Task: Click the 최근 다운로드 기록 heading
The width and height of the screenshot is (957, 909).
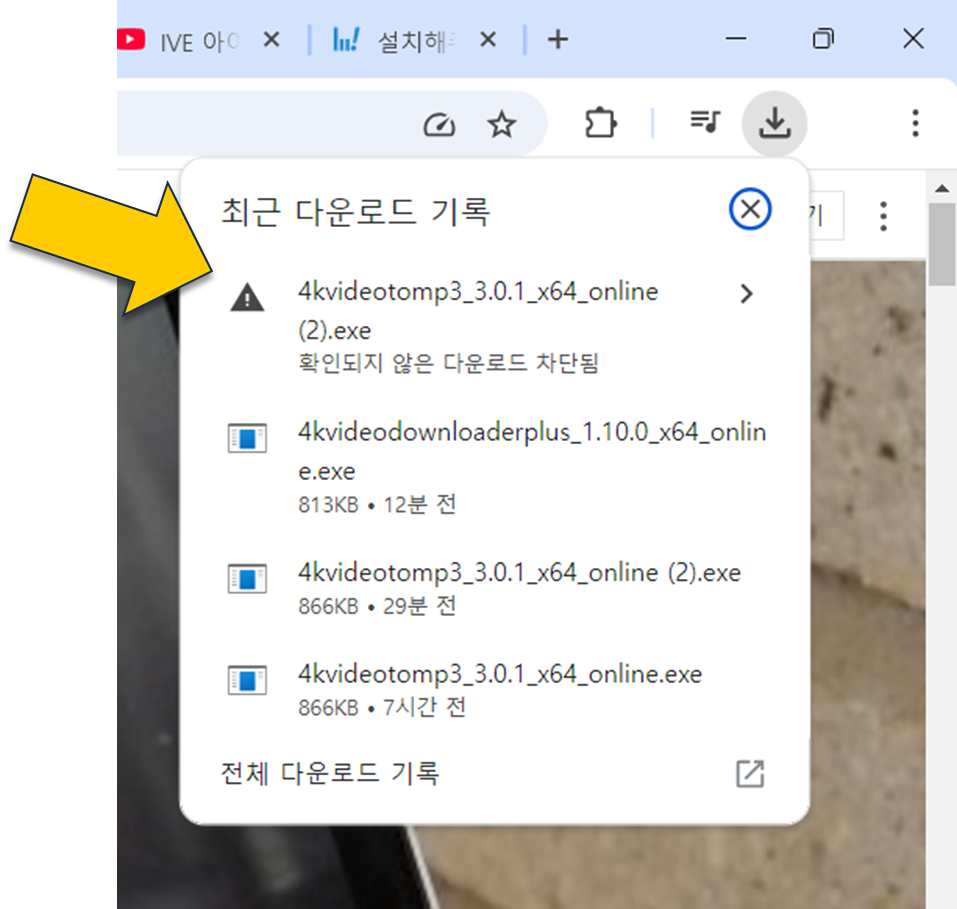Action: click(355, 212)
